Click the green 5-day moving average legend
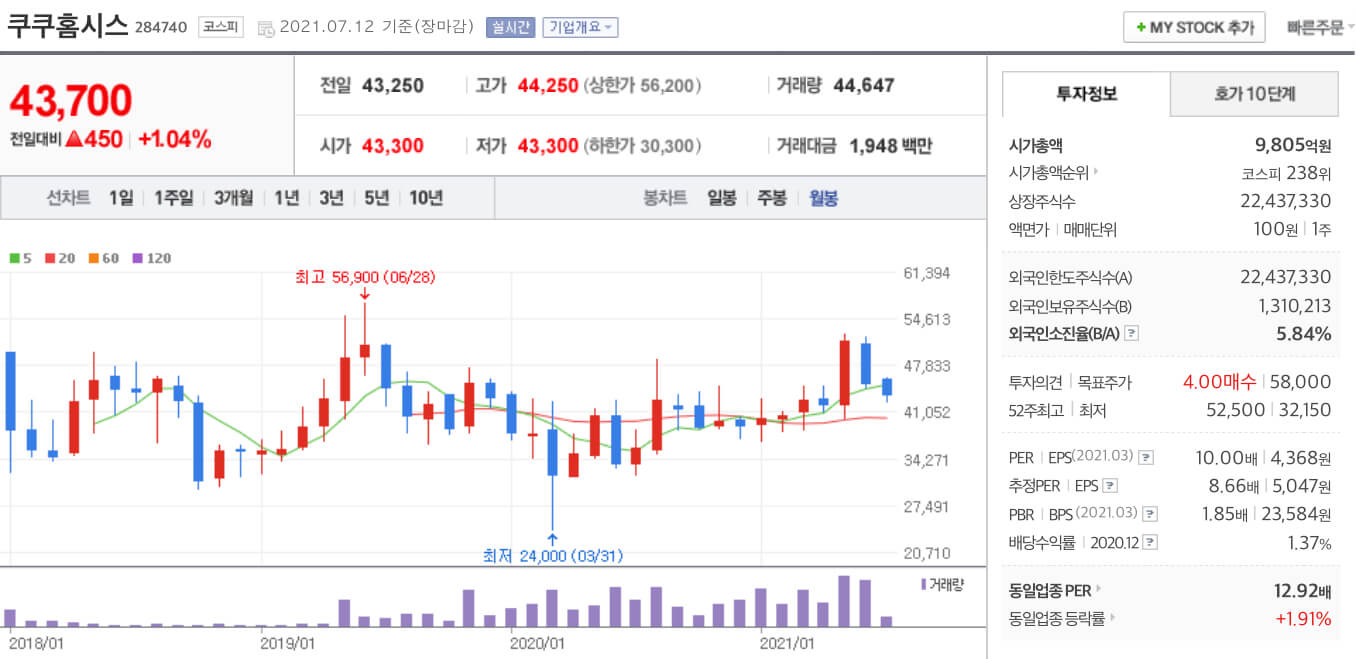Viewport: 1356px width, 659px height. (21, 258)
